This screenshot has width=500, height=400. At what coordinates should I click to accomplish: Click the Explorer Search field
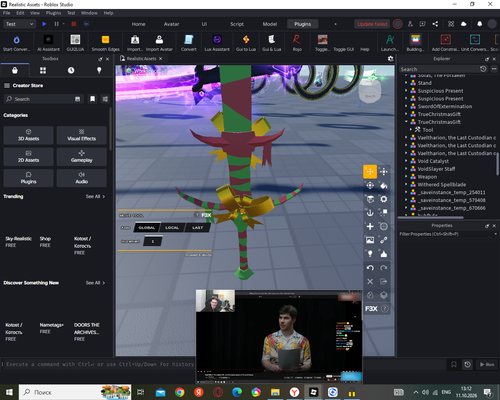[439, 69]
